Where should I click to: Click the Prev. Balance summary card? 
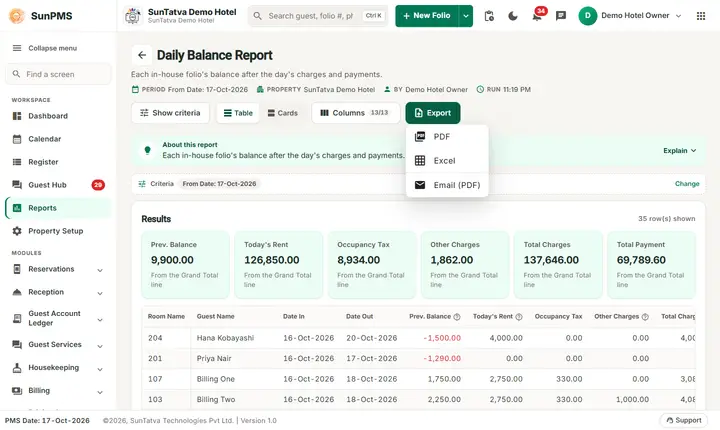185,265
